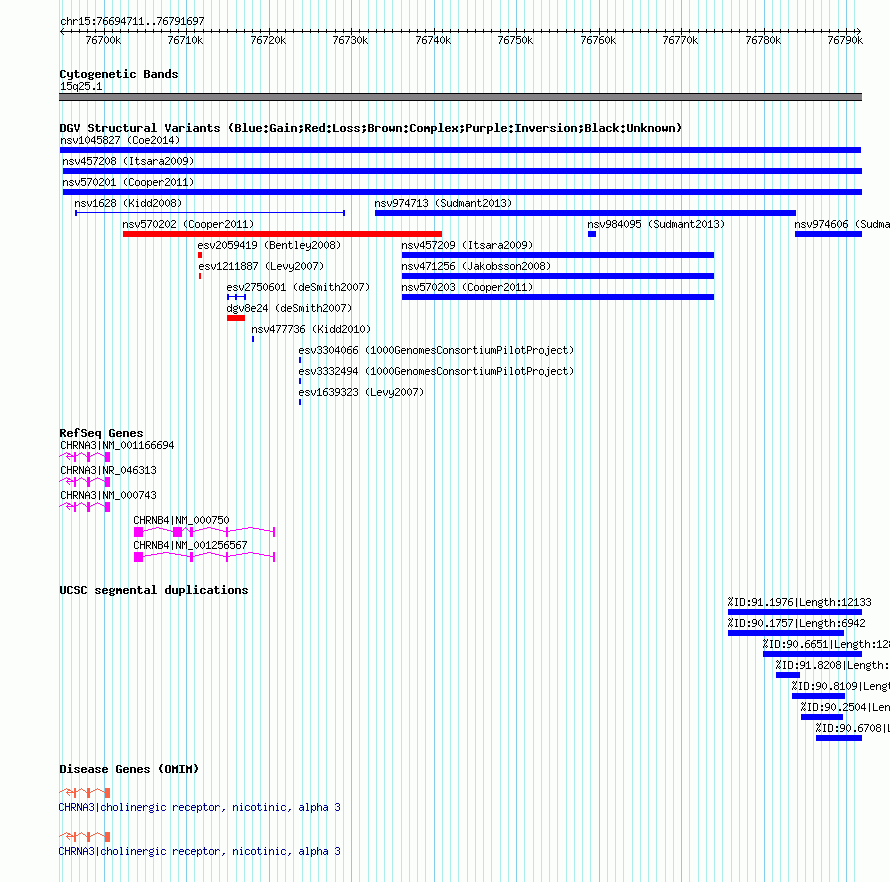Click the gray cytogenetic band bar
890x882 pixels.
pyautogui.click(x=460, y=97)
